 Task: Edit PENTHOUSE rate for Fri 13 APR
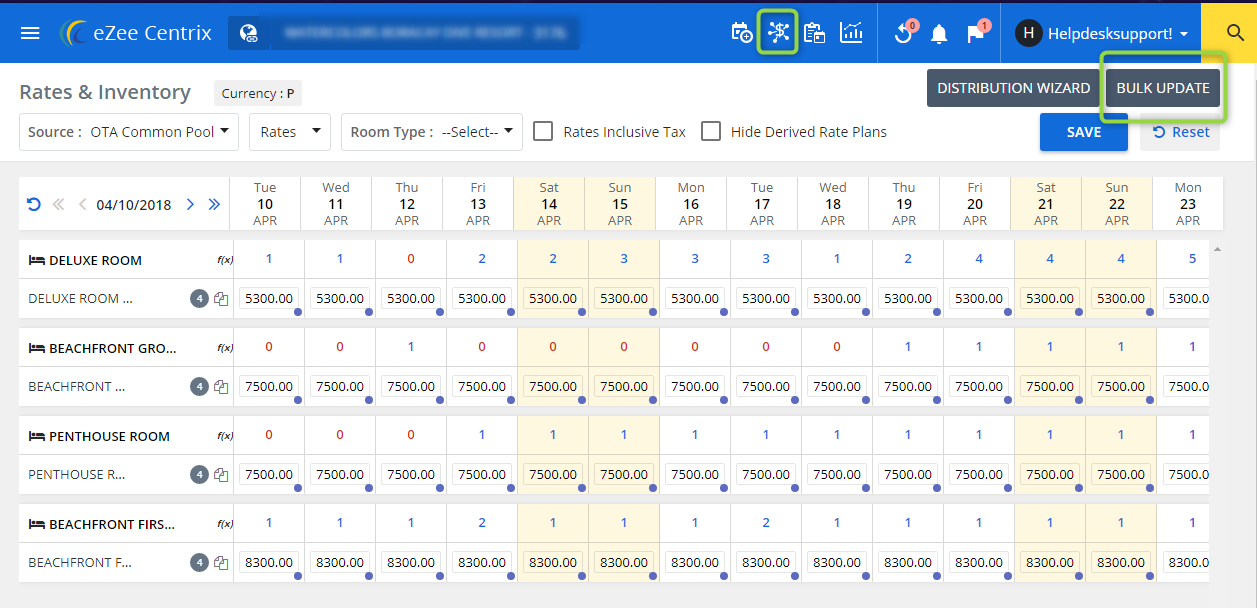(x=482, y=474)
